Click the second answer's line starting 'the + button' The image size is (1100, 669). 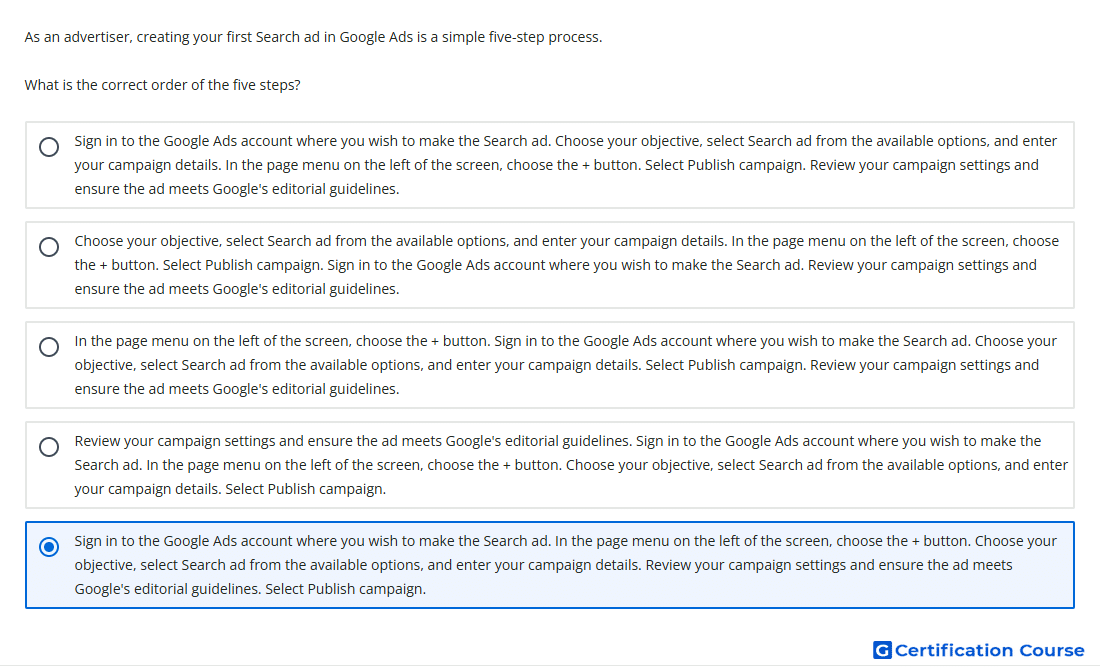[556, 265]
